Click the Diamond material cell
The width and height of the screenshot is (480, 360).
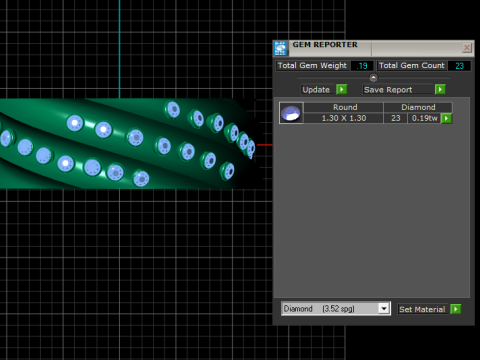coord(418,107)
